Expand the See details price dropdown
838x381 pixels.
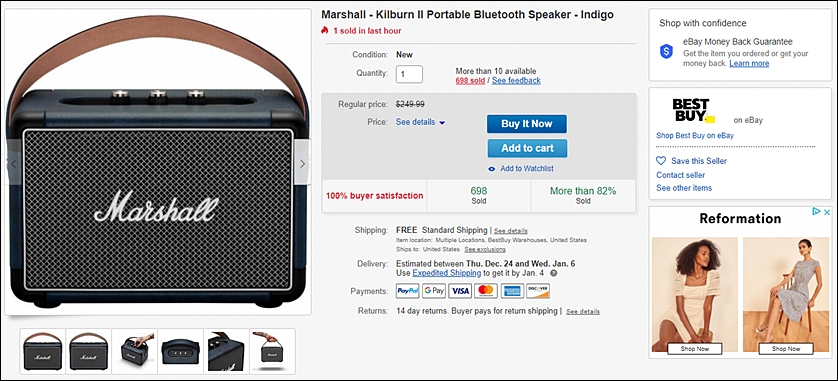click(x=421, y=122)
